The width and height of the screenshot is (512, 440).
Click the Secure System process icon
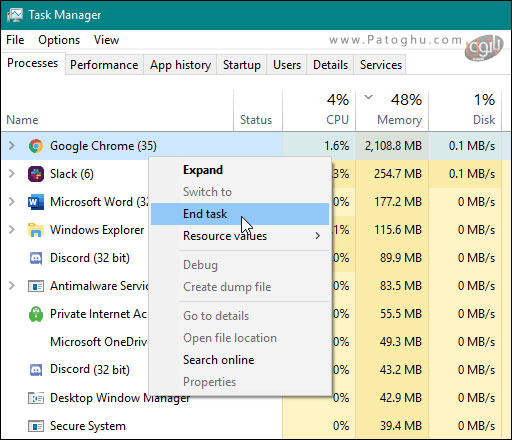coord(36,426)
